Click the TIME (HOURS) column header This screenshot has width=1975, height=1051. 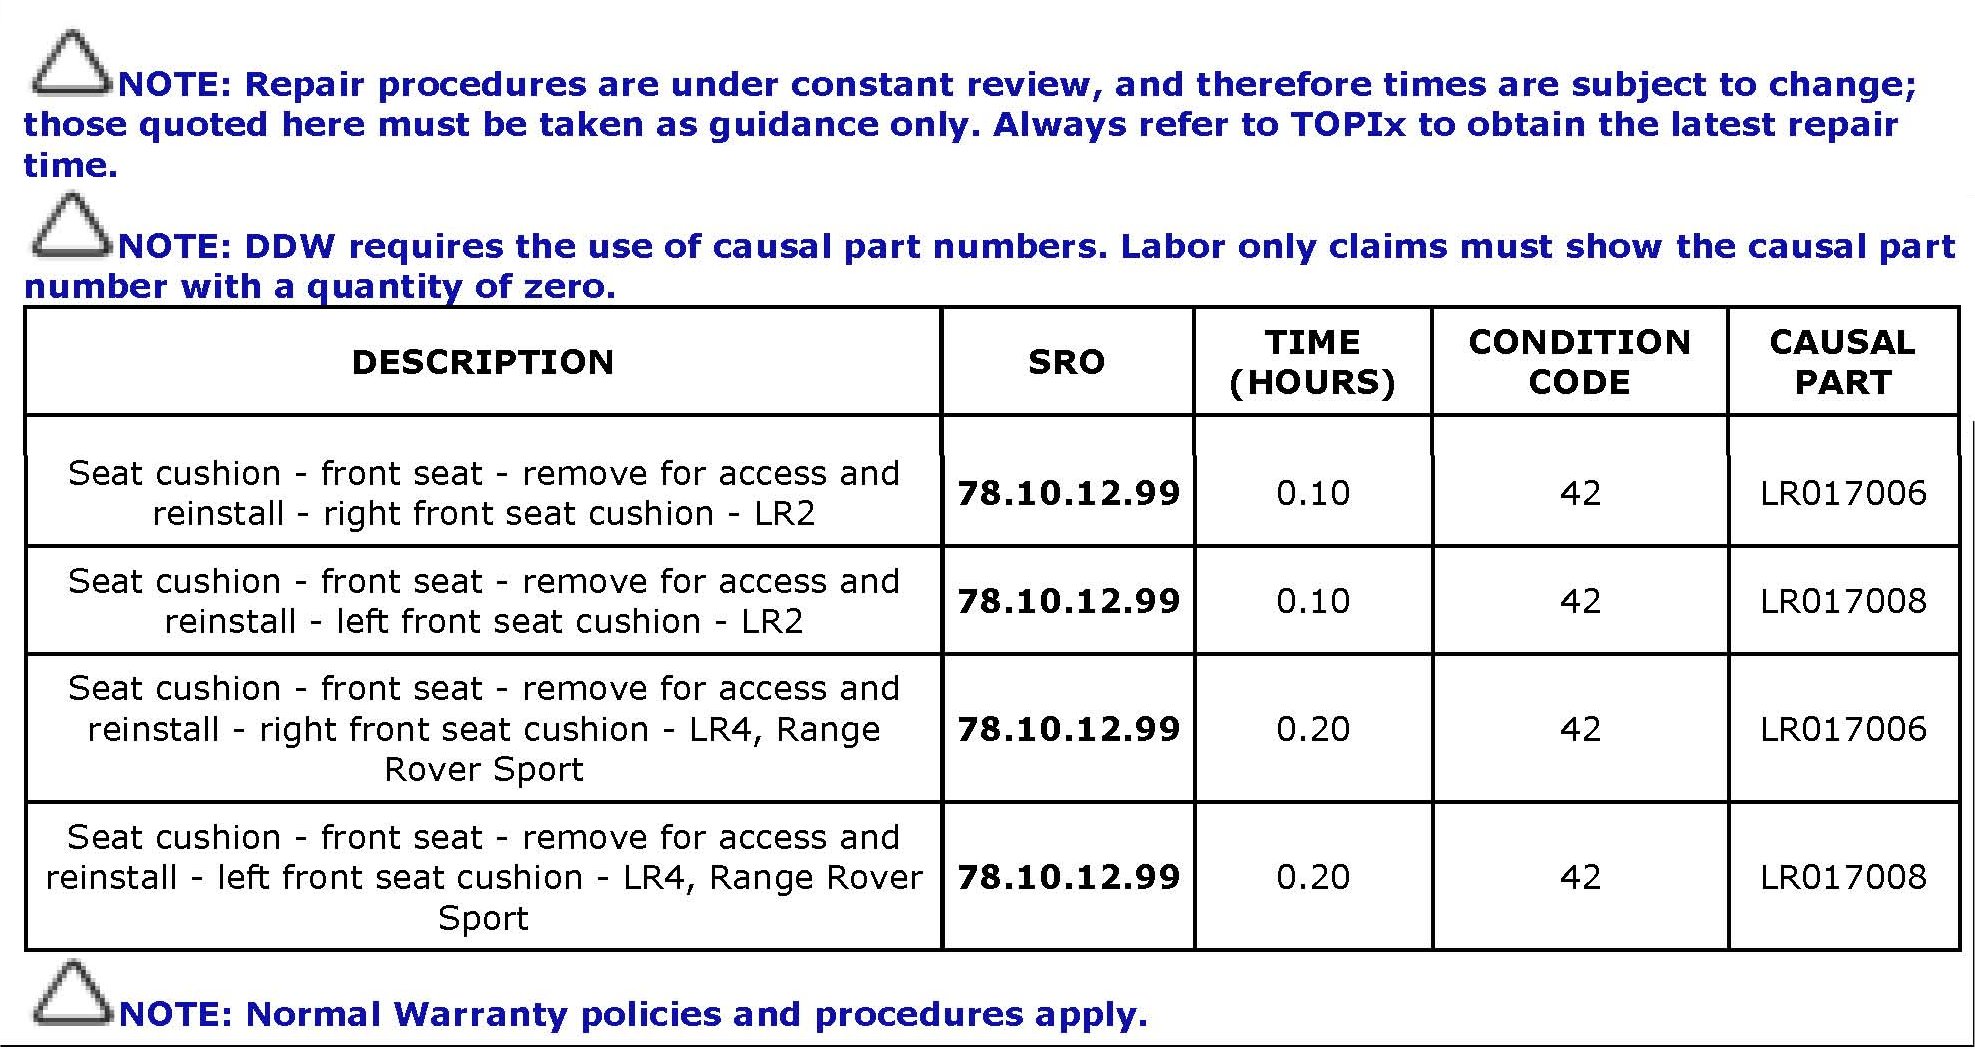pyautogui.click(x=1312, y=362)
